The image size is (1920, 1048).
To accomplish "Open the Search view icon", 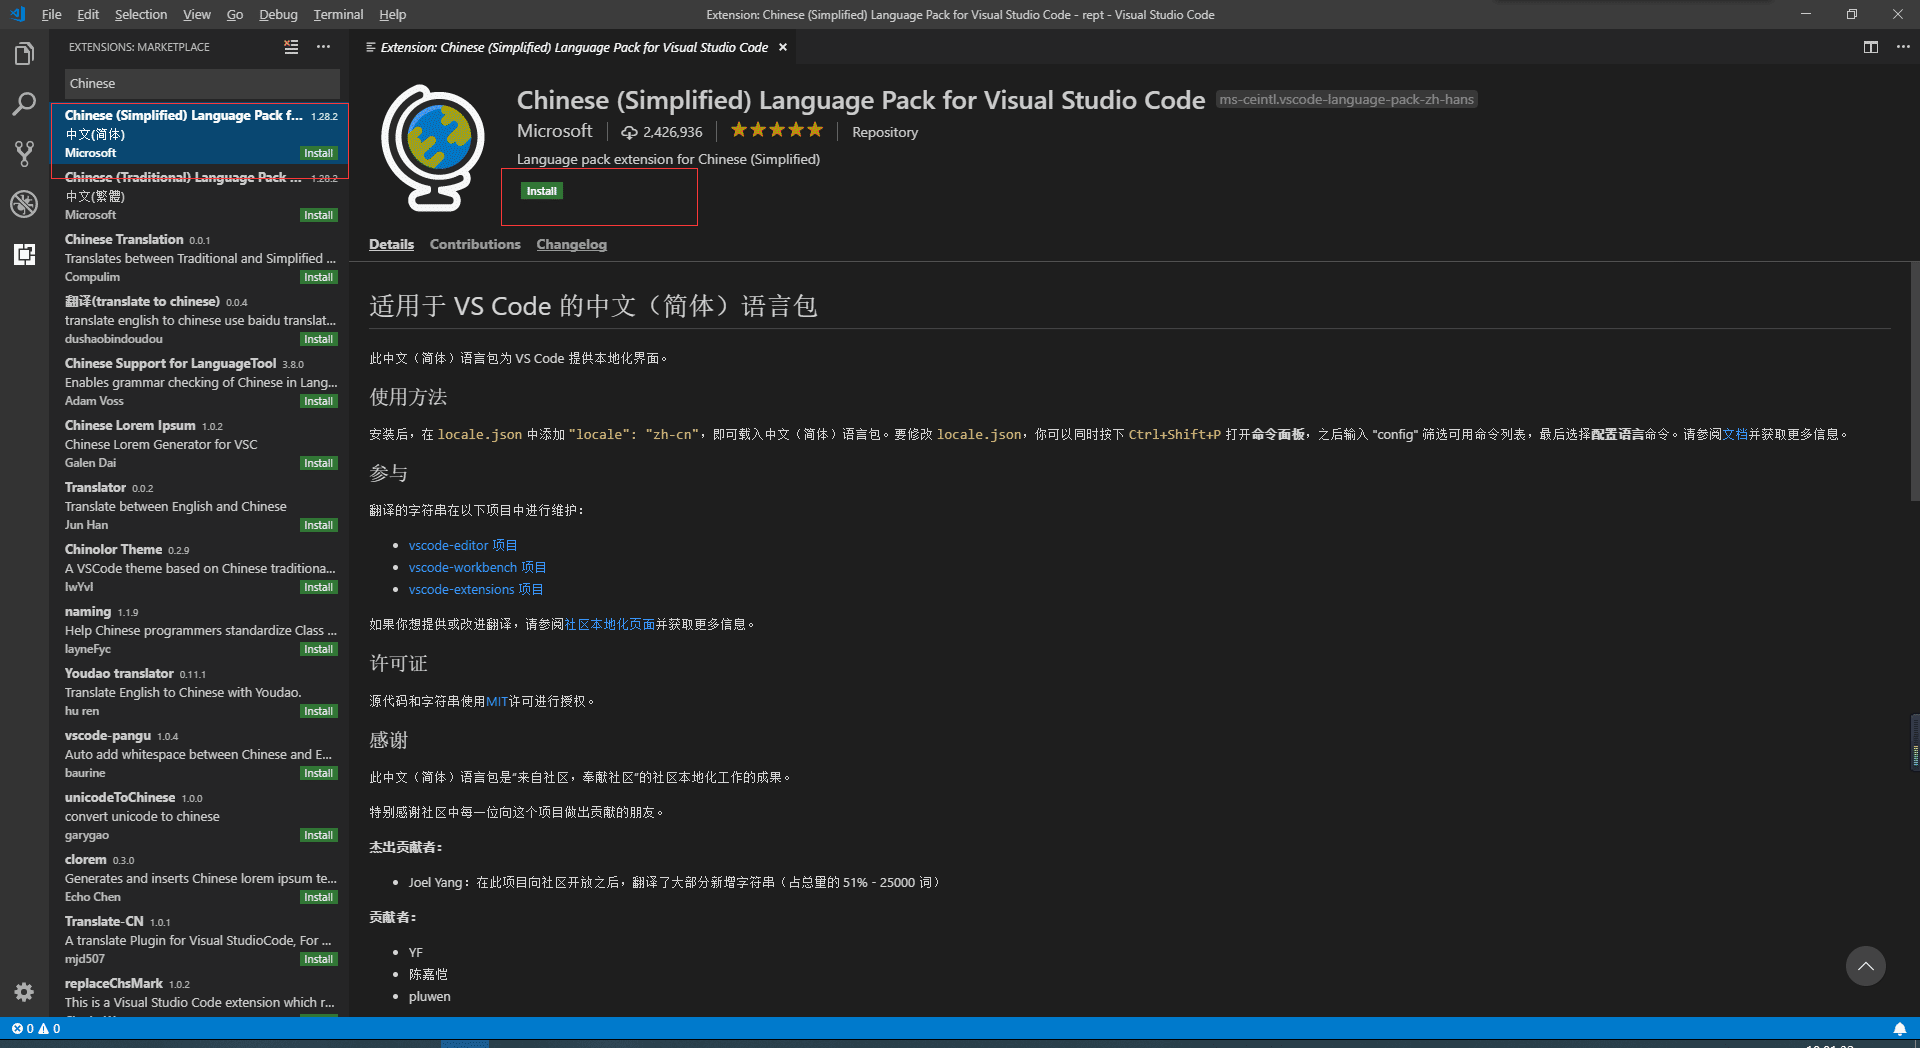I will tap(24, 104).
